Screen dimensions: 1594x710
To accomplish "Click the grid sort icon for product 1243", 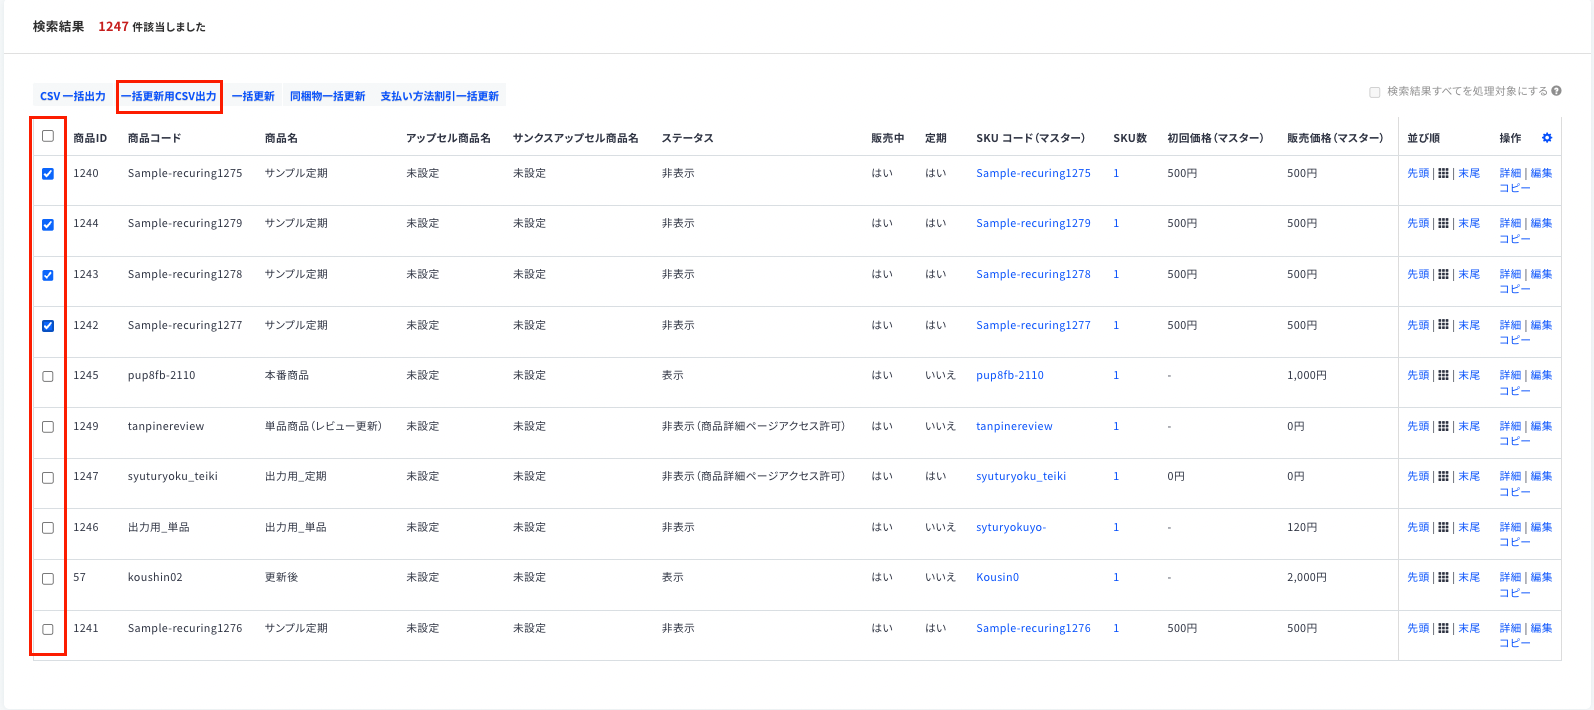I will click(1443, 275).
